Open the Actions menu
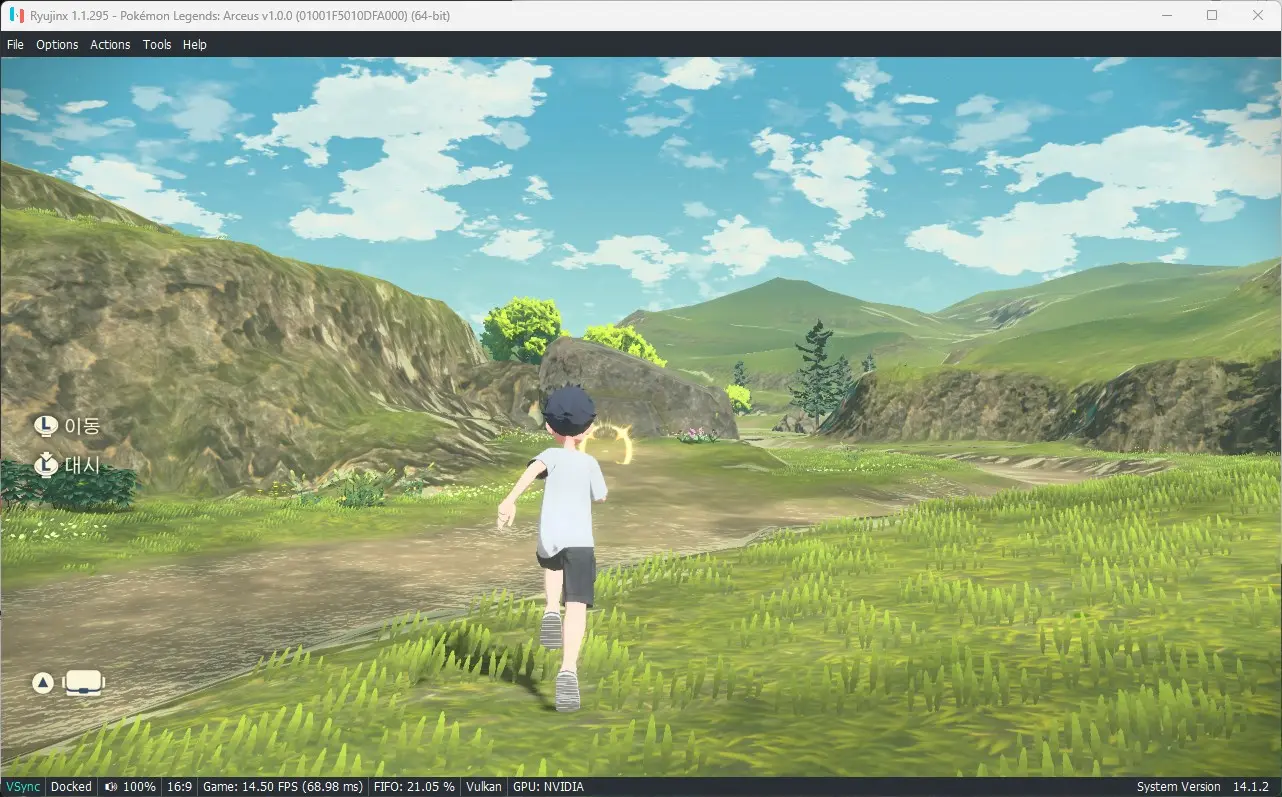 [110, 44]
